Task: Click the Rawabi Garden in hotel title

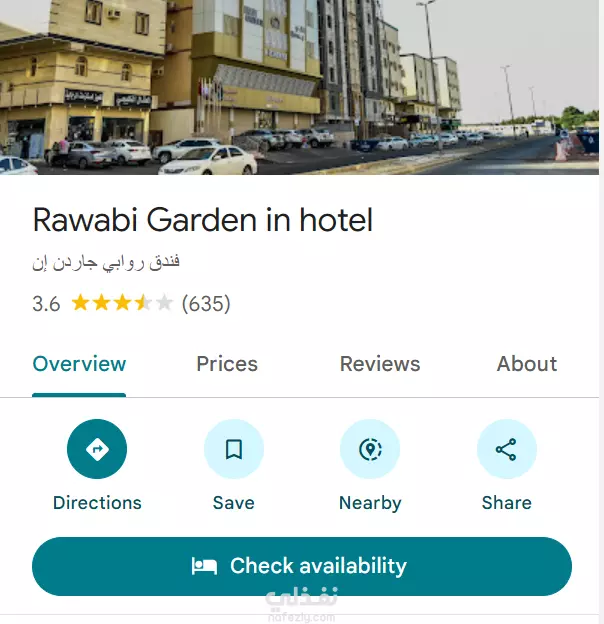Action: (x=203, y=220)
